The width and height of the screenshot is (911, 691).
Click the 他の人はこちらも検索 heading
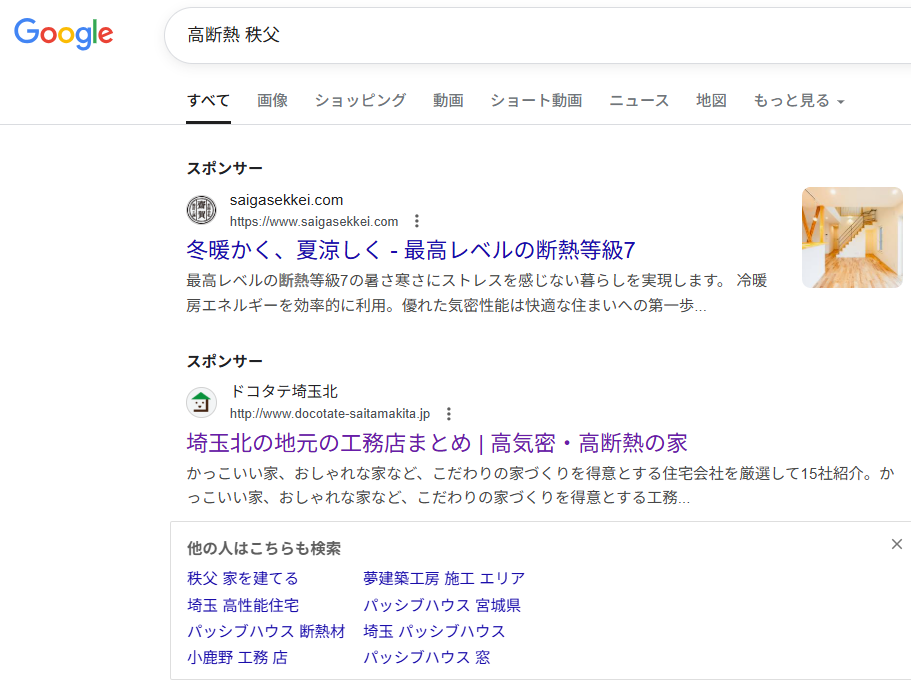click(264, 549)
